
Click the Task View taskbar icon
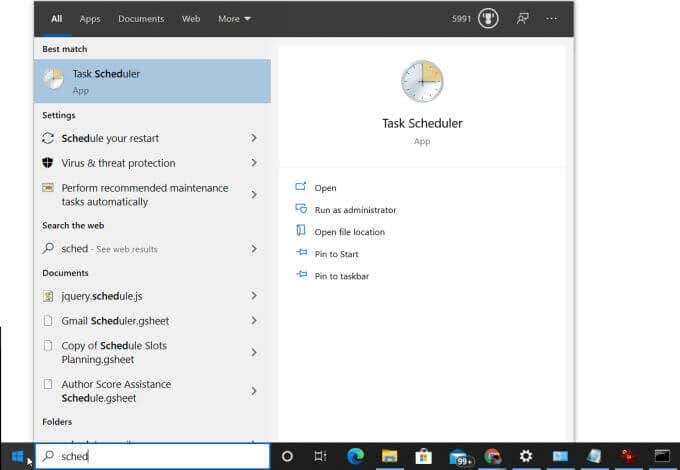(x=320, y=456)
